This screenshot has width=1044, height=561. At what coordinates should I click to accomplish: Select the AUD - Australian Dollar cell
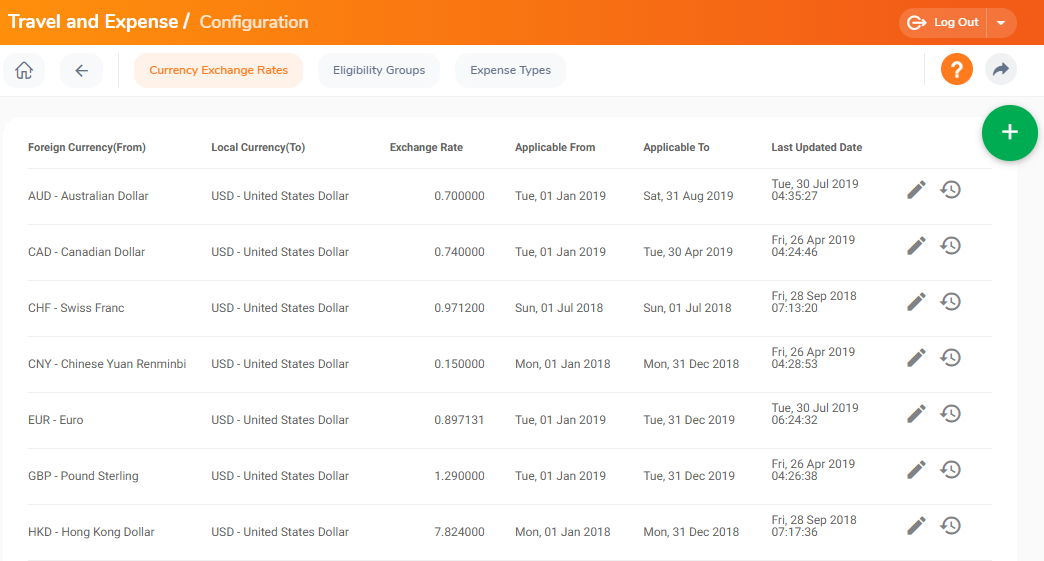(x=88, y=196)
